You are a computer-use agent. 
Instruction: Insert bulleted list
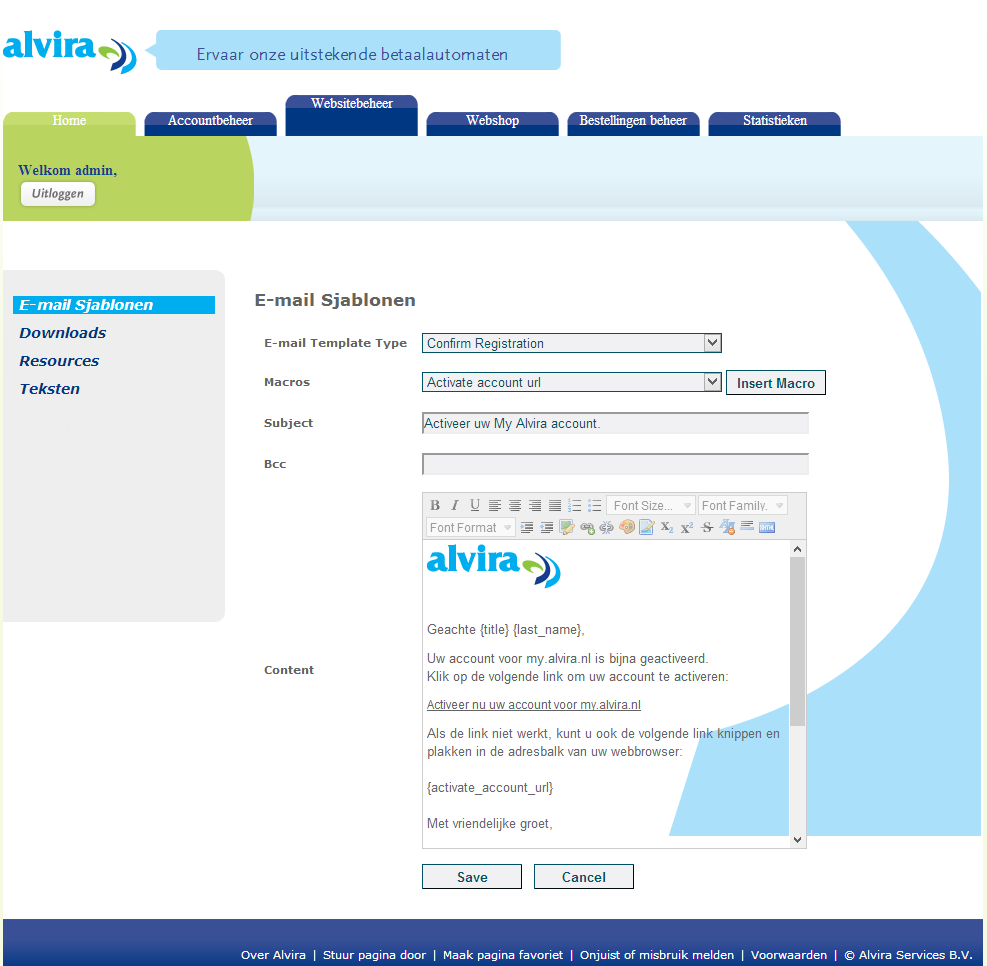[594, 505]
